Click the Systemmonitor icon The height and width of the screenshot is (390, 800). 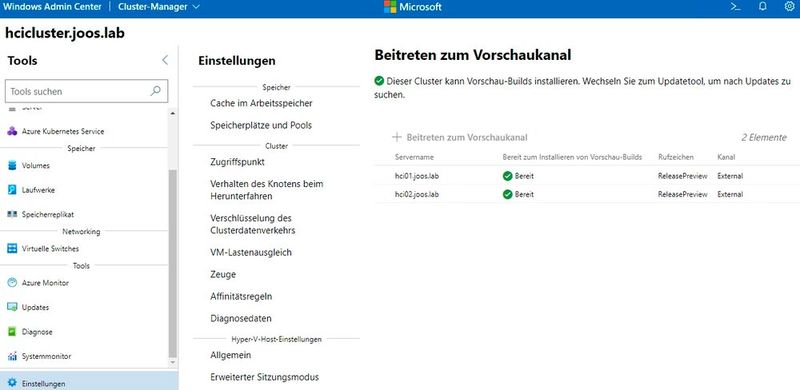tap(12, 356)
